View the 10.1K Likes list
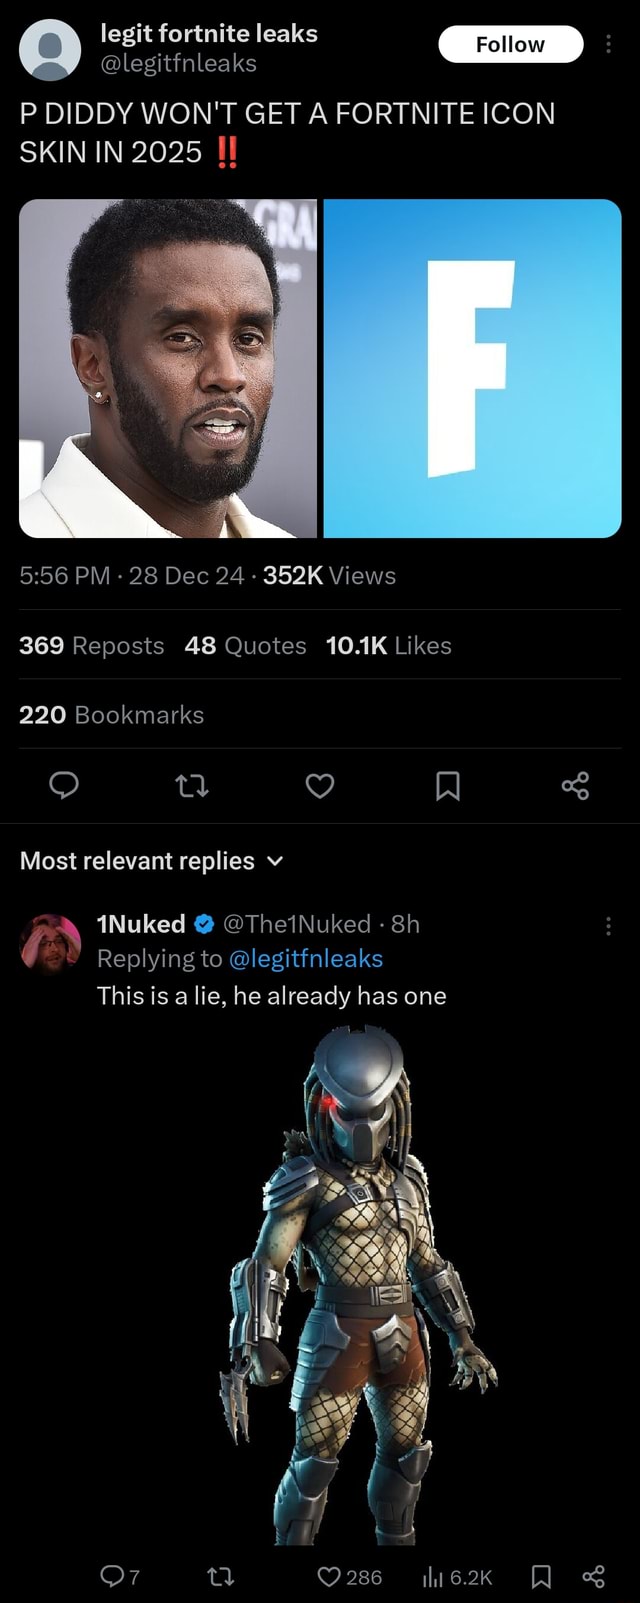 tap(386, 645)
